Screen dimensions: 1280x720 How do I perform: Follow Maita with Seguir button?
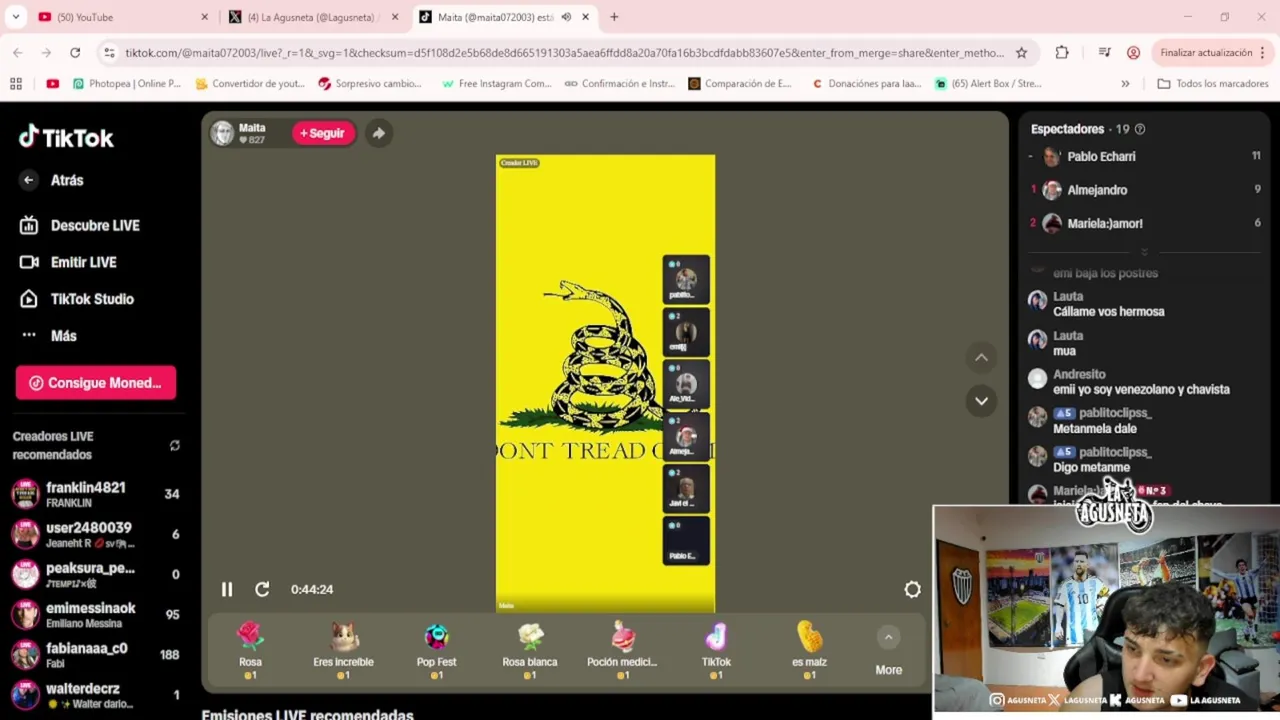tap(323, 133)
